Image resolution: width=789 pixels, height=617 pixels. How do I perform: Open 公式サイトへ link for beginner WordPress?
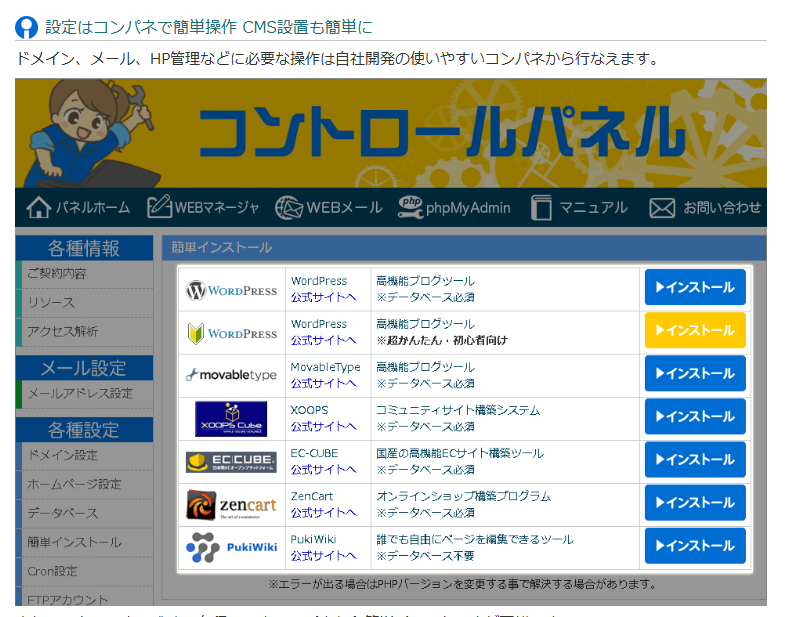(323, 341)
